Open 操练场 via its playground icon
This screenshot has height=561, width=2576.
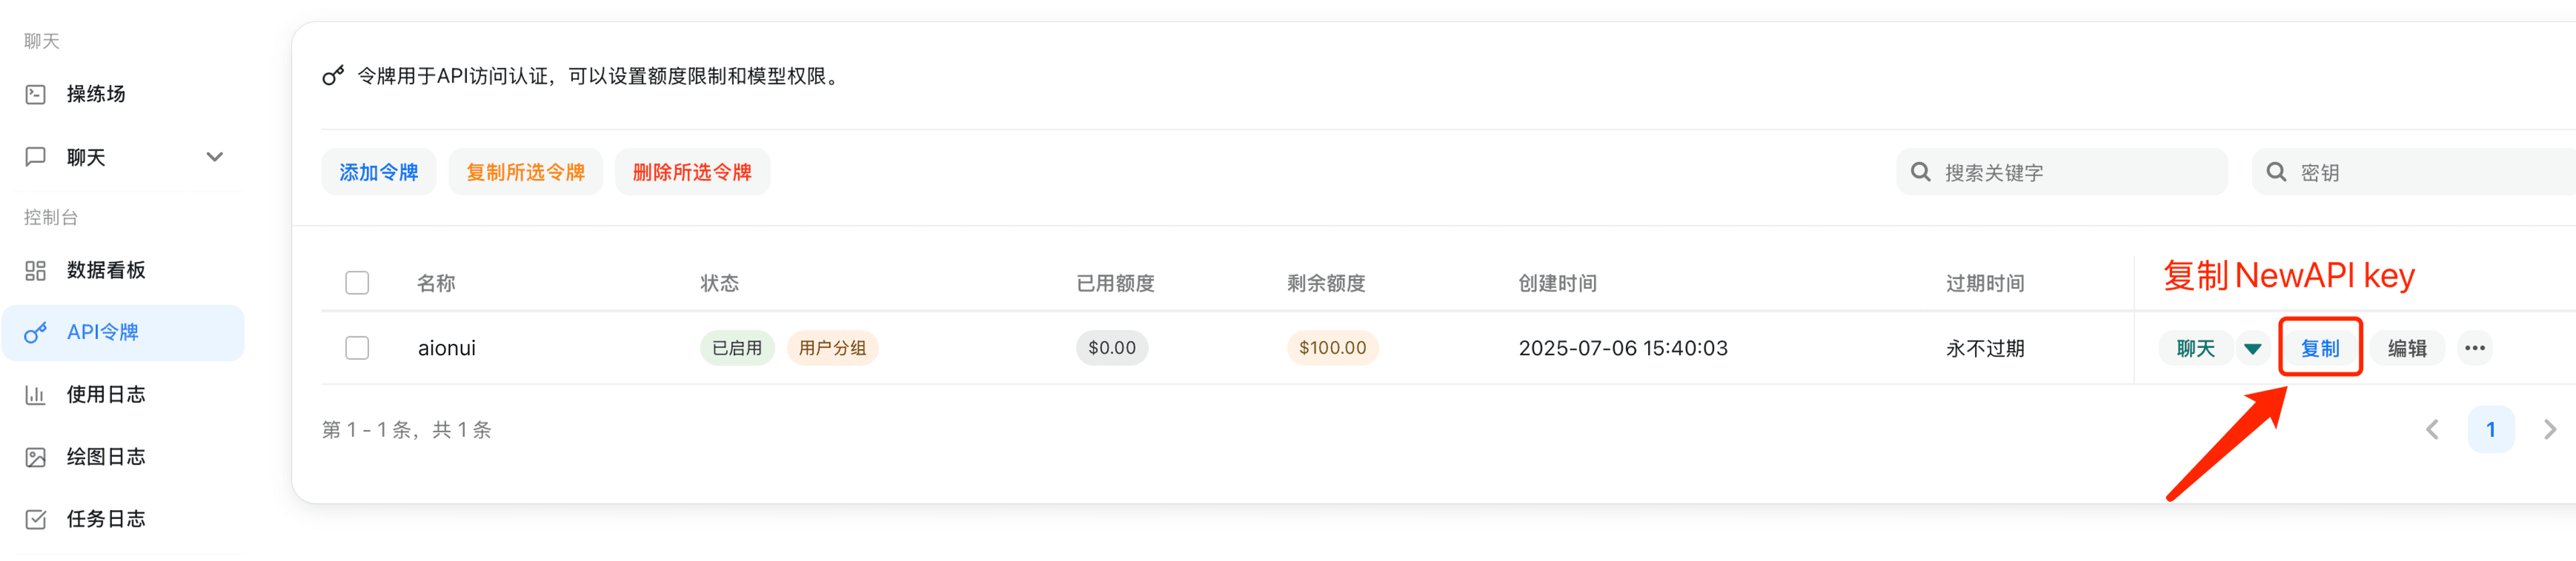(36, 93)
